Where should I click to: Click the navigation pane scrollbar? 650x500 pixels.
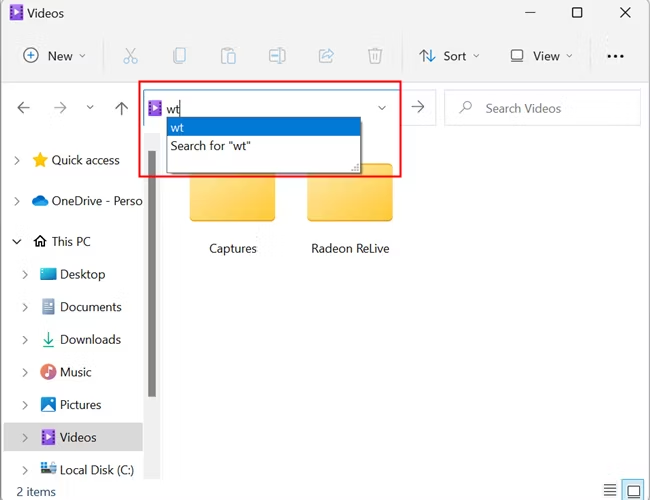pos(152,270)
